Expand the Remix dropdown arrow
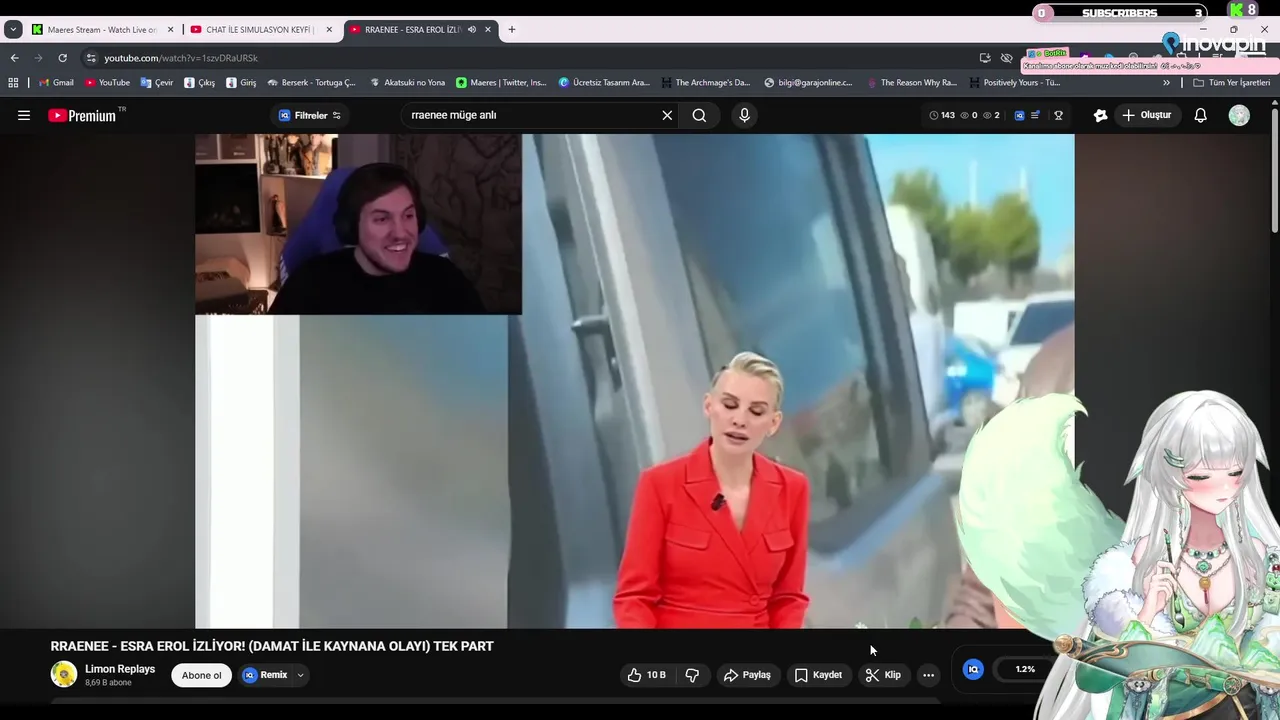 (300, 675)
